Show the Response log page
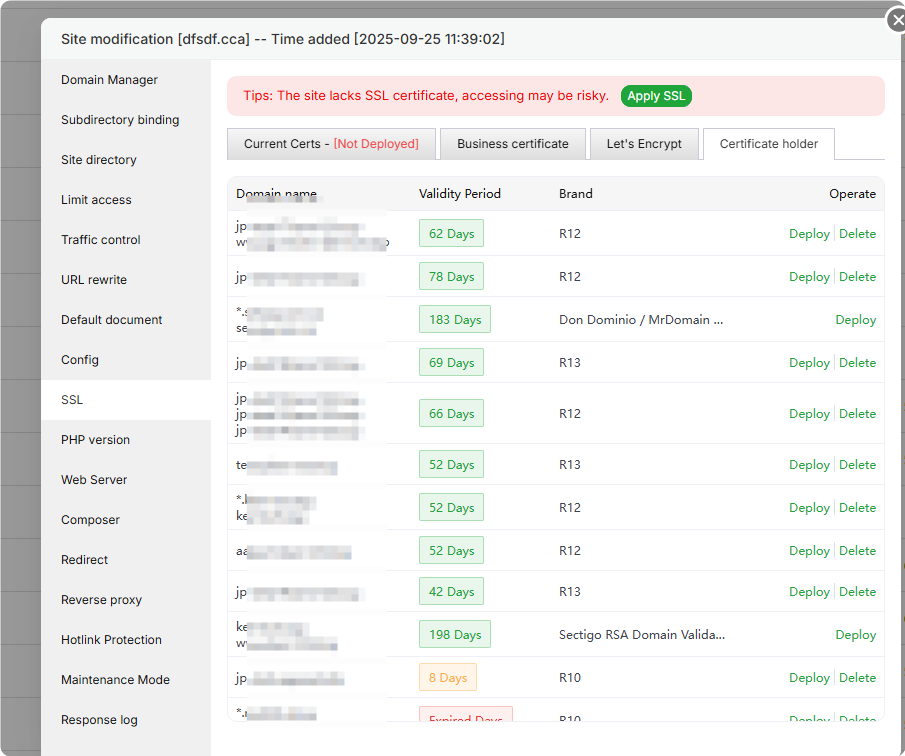 pyautogui.click(x=99, y=720)
